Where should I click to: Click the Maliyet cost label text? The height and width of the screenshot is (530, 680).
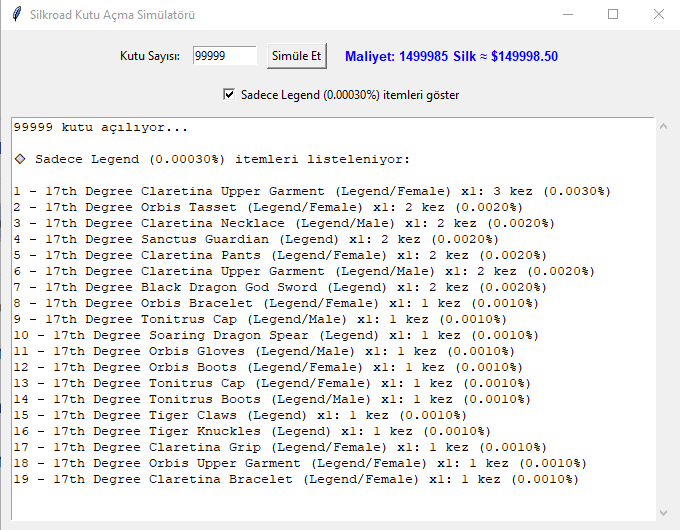point(451,57)
